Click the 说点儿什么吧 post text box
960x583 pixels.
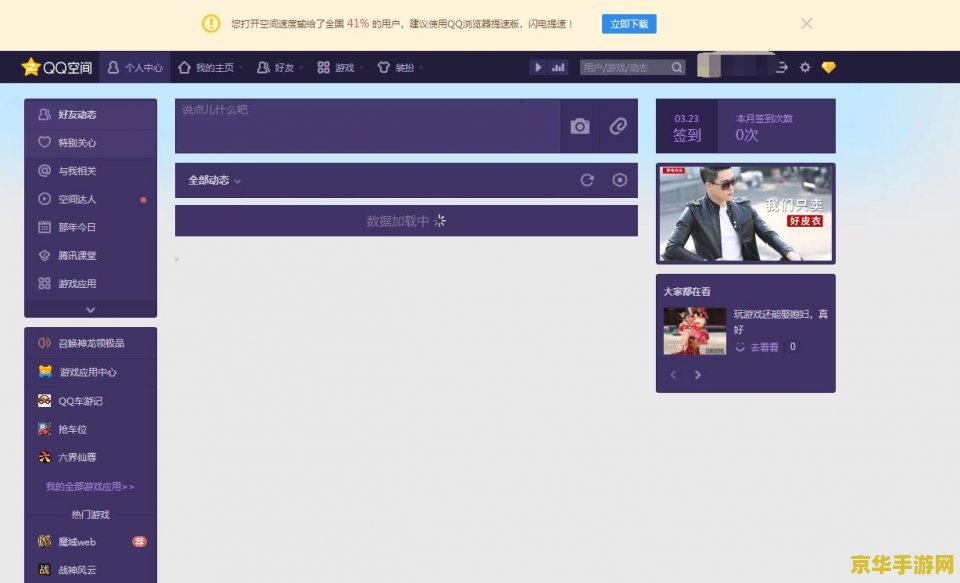367,126
